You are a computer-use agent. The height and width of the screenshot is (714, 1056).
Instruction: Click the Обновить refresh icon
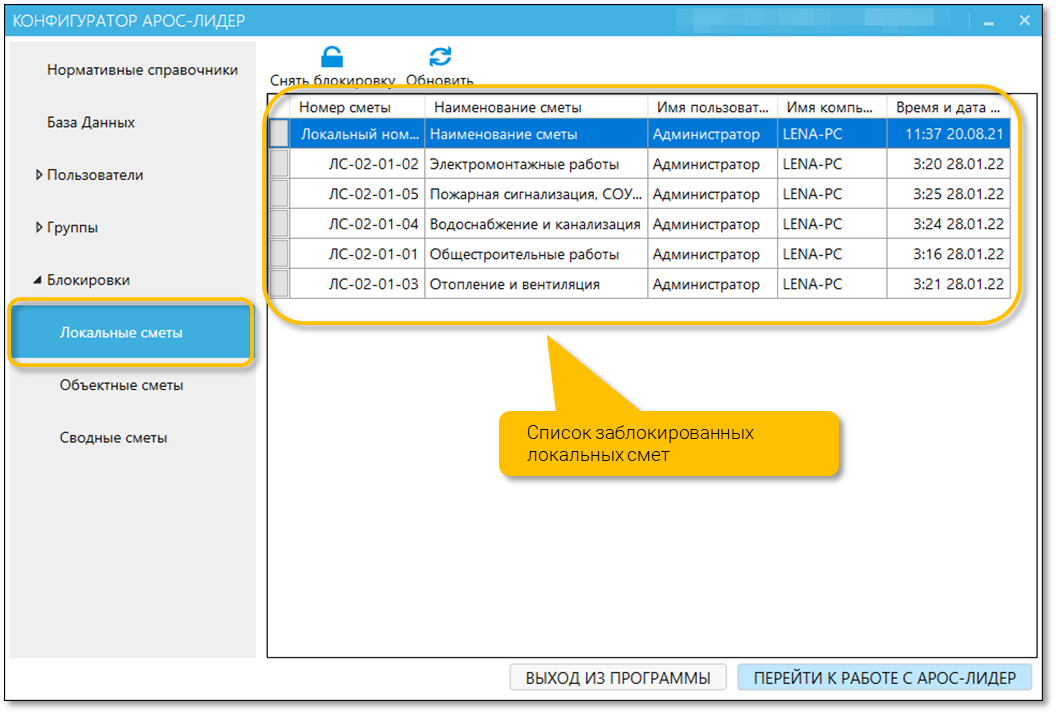coord(440,57)
